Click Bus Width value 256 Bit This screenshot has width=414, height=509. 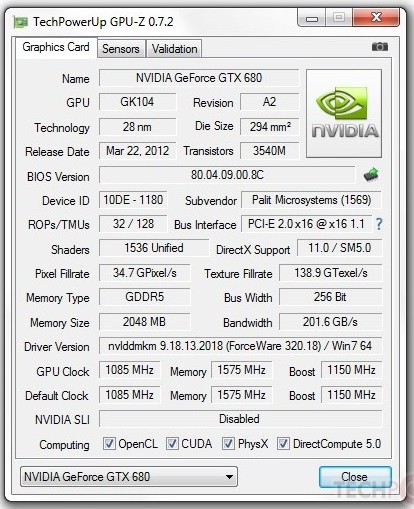click(331, 297)
